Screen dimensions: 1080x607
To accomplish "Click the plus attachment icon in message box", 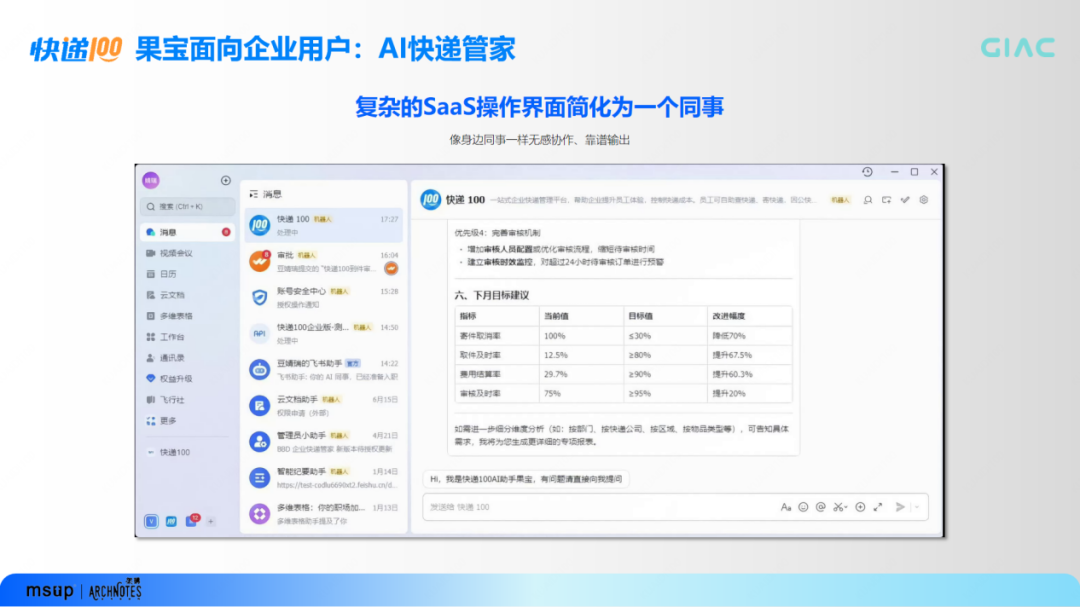I will click(860, 508).
